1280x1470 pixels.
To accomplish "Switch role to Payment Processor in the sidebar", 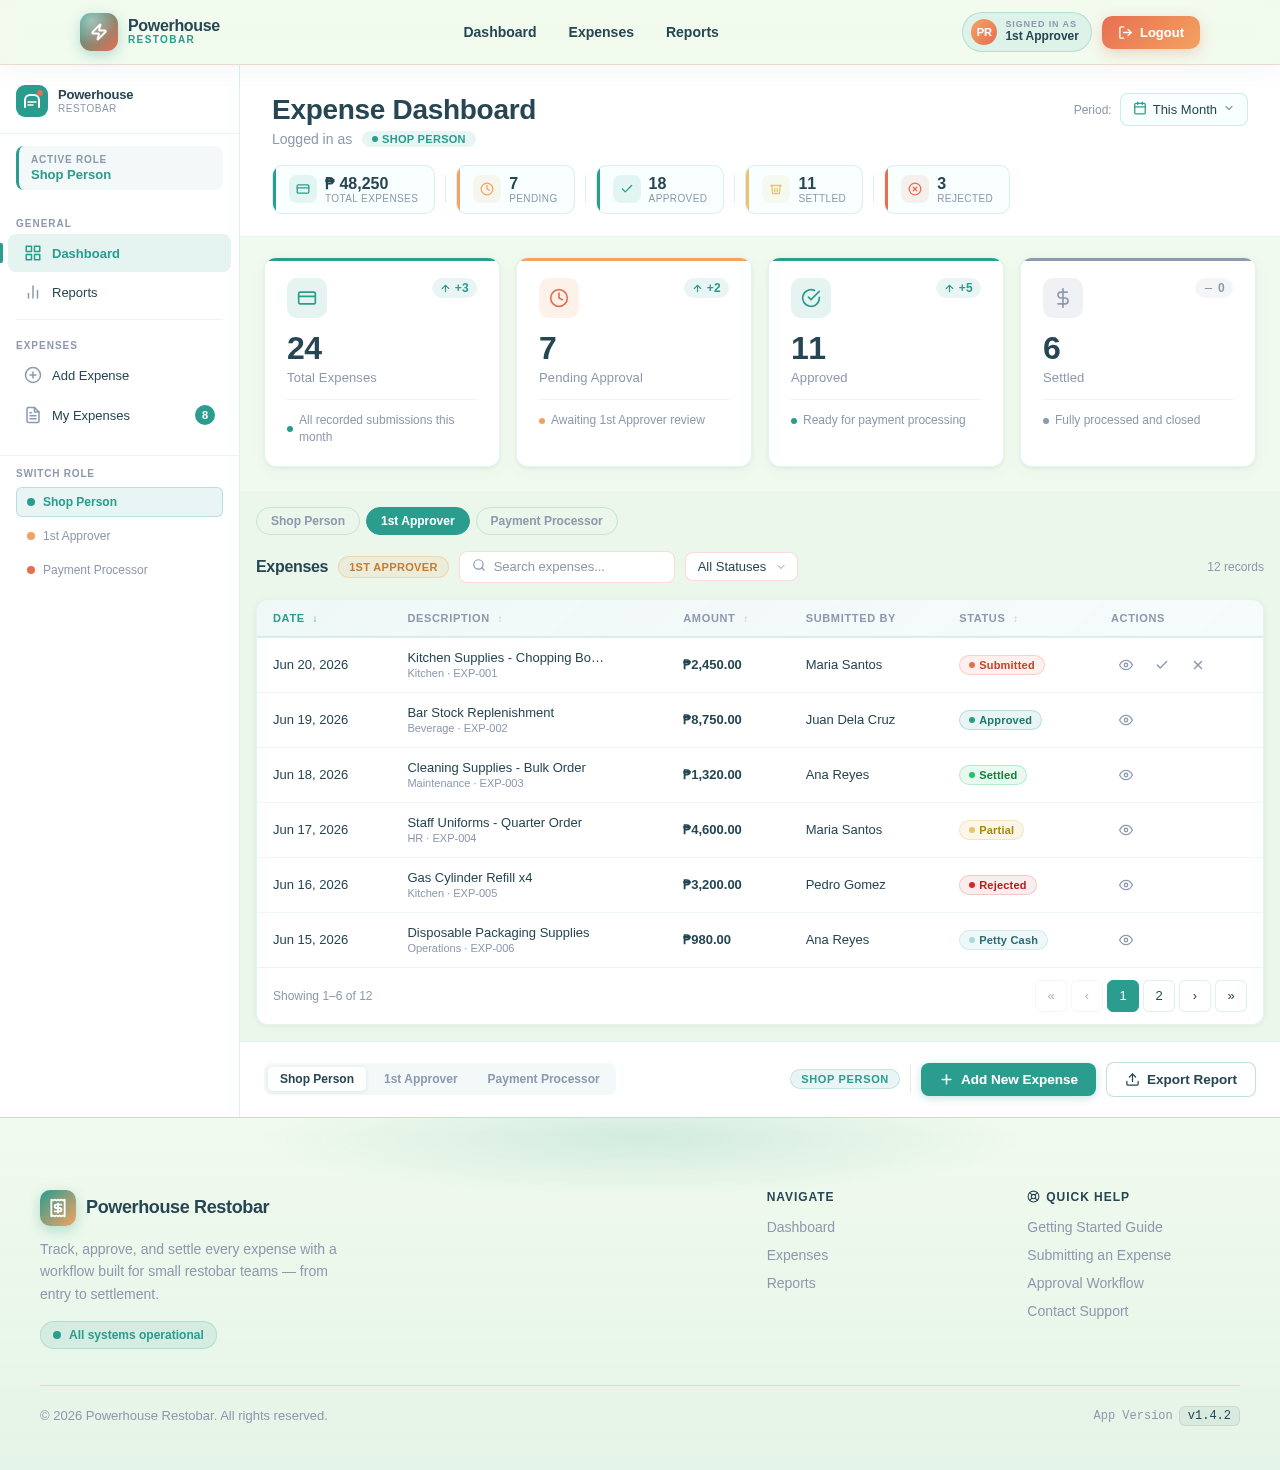I will [119, 570].
